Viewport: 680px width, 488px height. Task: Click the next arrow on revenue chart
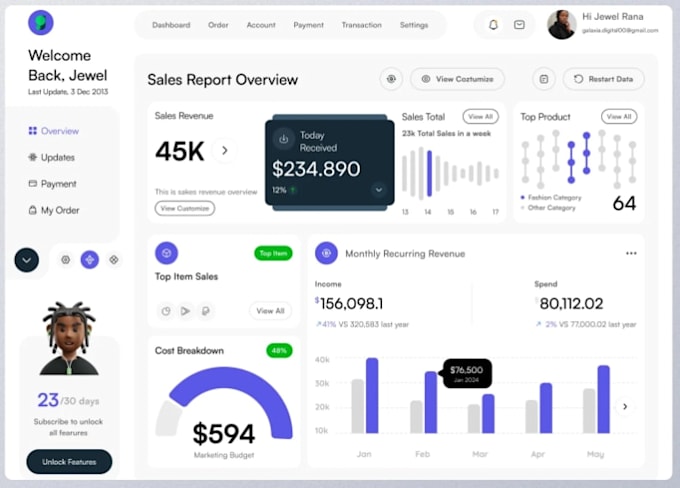click(625, 406)
